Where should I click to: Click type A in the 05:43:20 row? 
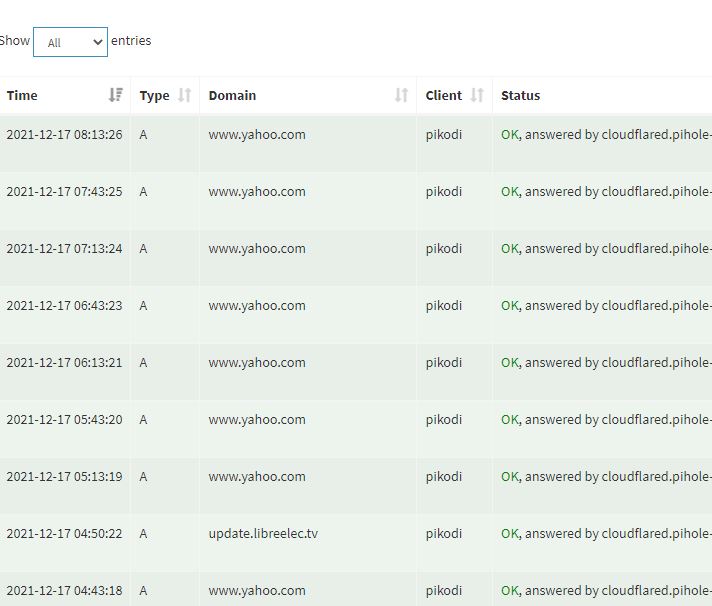coord(143,420)
